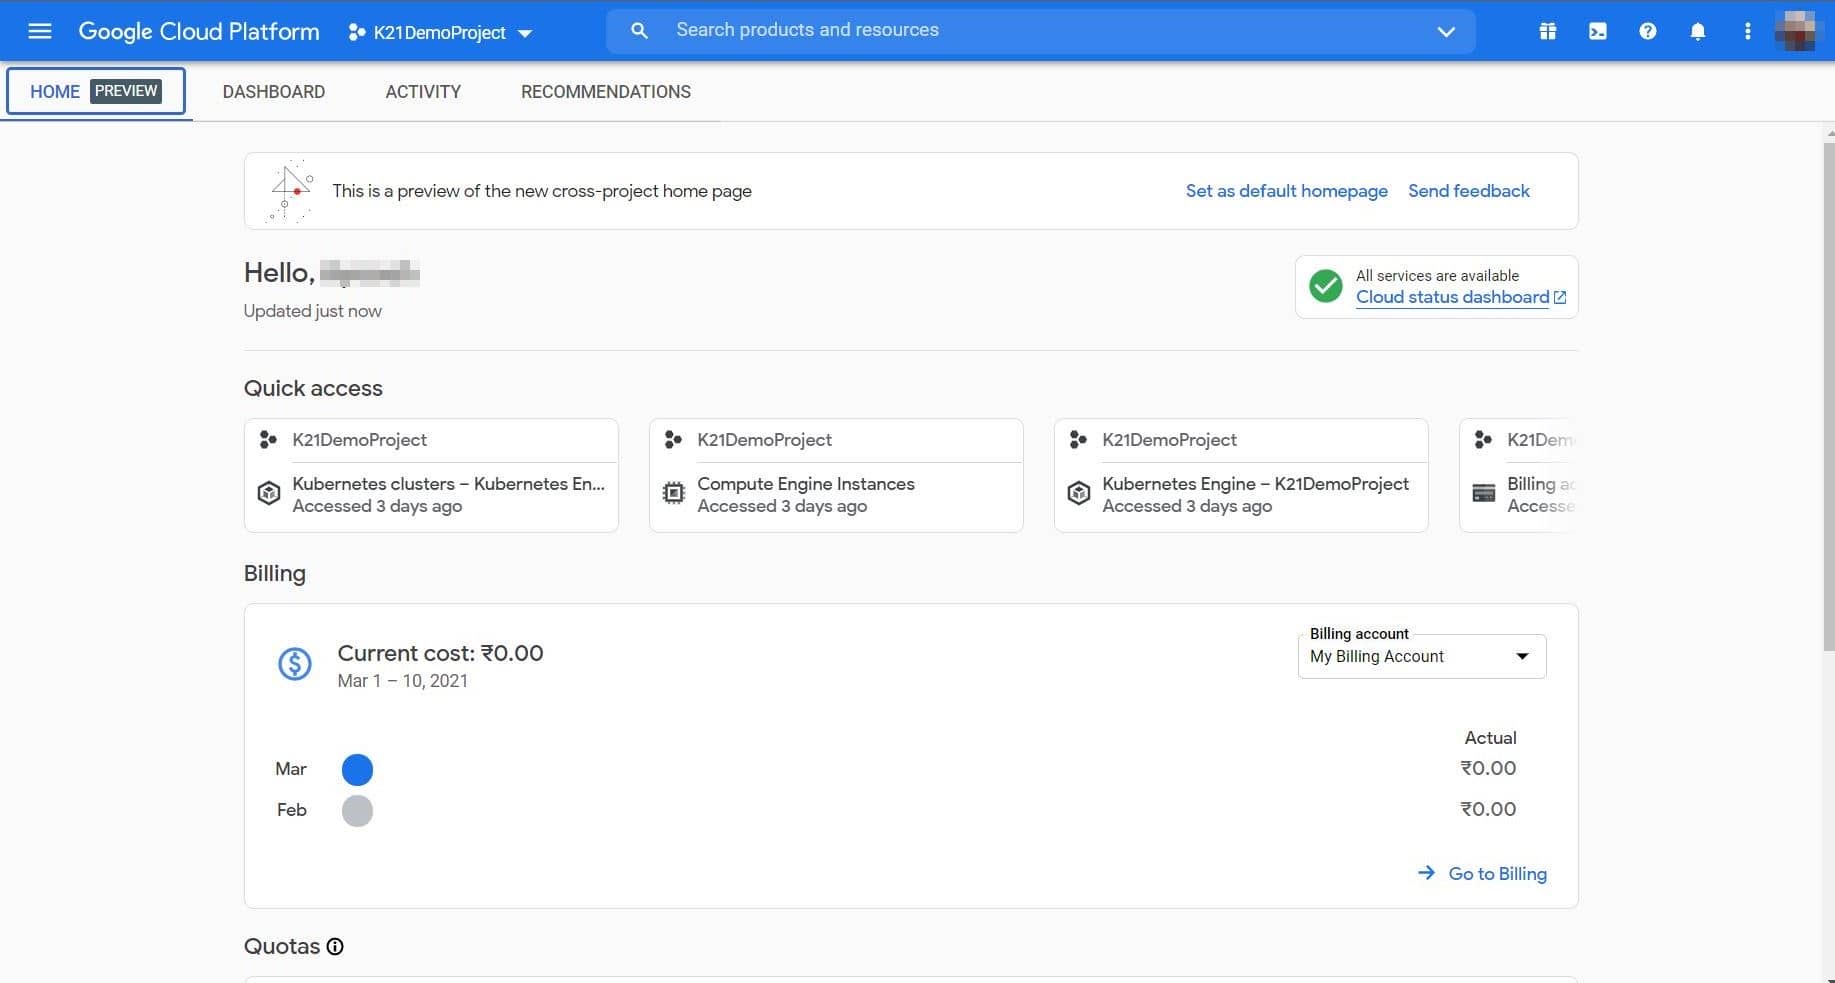Click inside the search products field
This screenshot has height=983, width=1835.
pos(900,29)
